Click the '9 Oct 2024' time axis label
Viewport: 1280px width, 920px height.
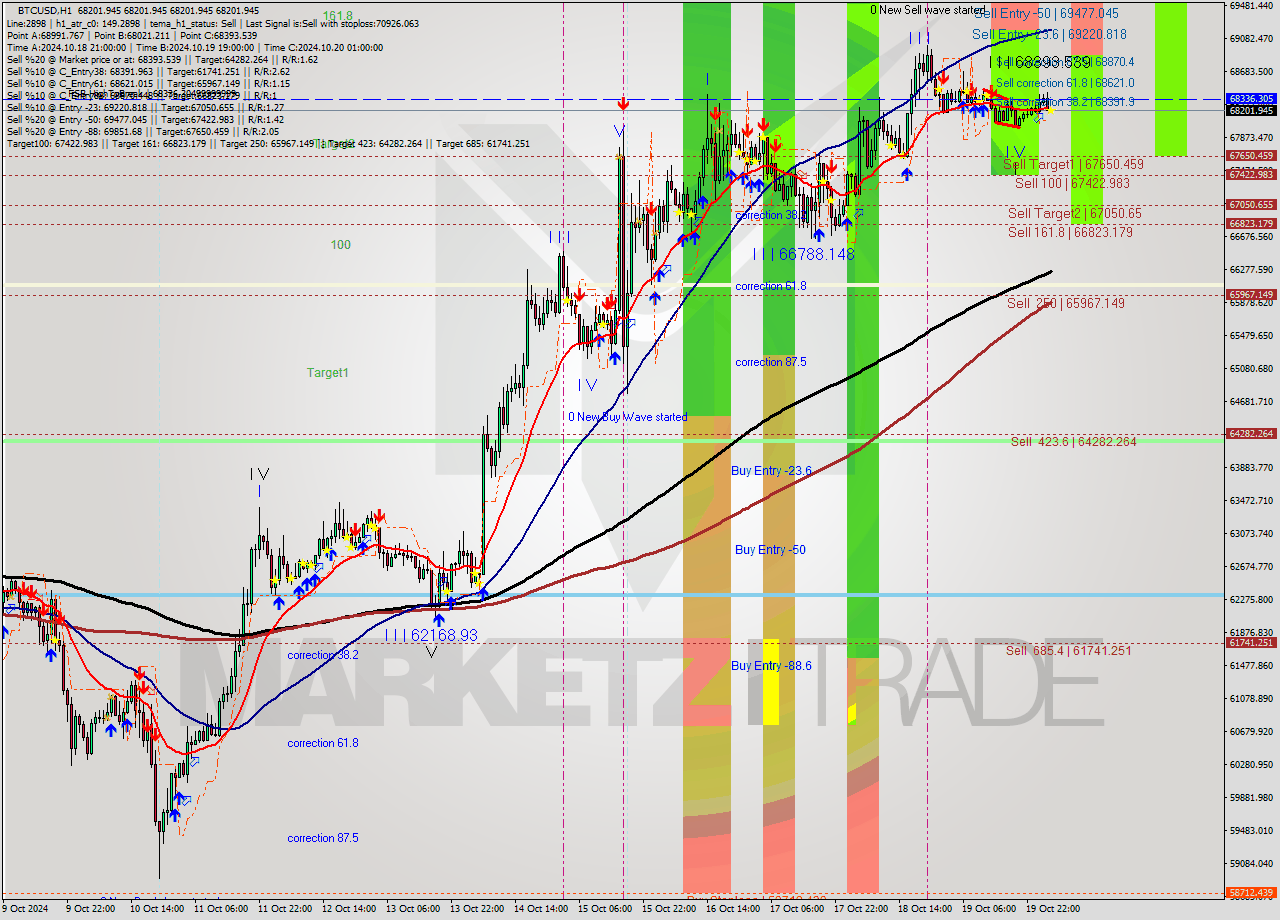(24, 909)
